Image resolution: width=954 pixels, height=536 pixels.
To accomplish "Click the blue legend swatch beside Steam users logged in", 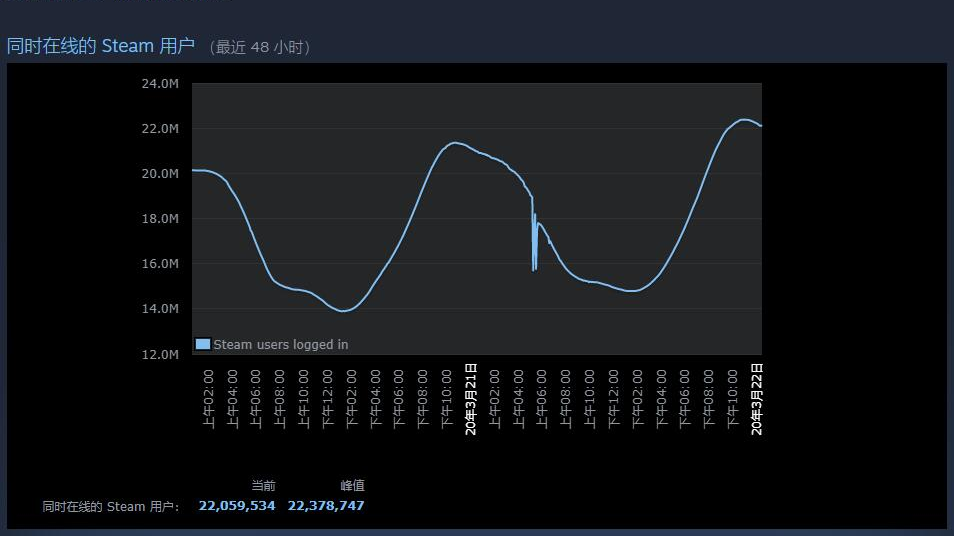I will (x=203, y=344).
